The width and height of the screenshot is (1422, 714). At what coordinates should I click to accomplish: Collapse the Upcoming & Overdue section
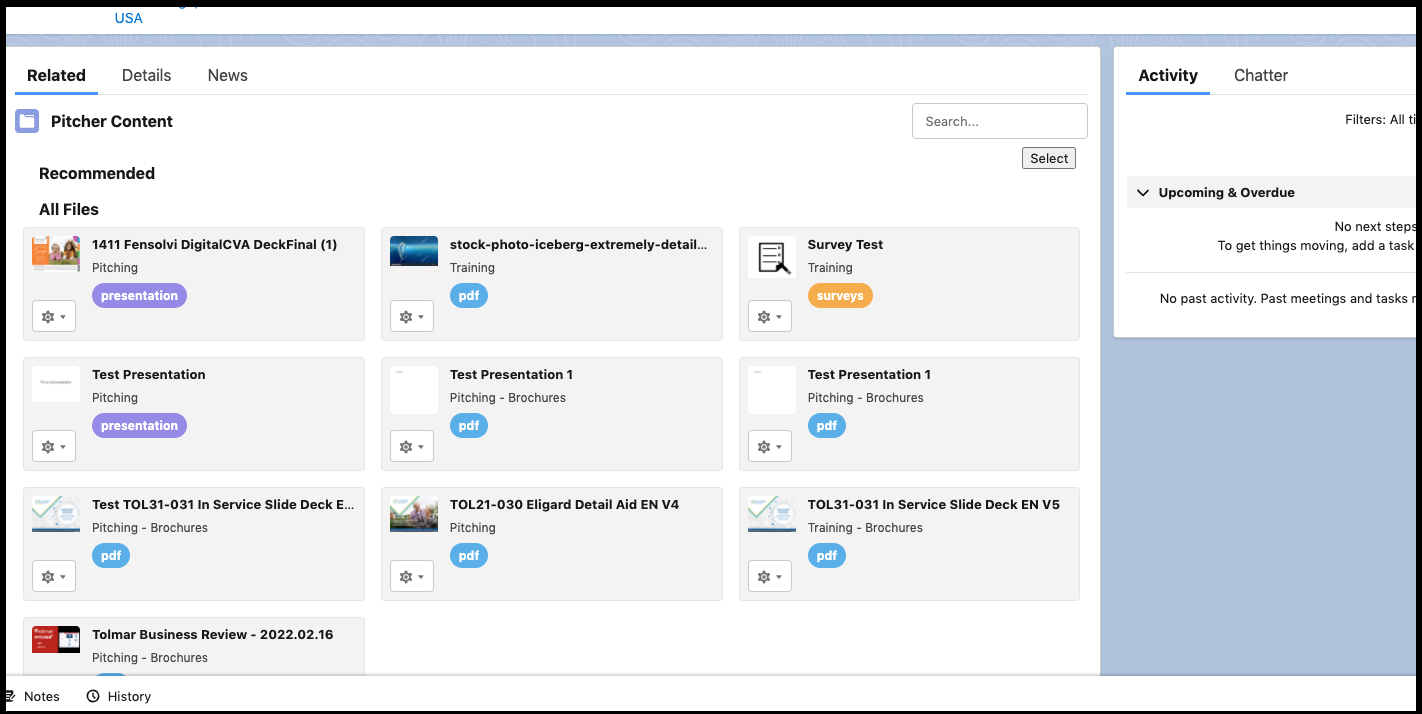pos(1143,192)
